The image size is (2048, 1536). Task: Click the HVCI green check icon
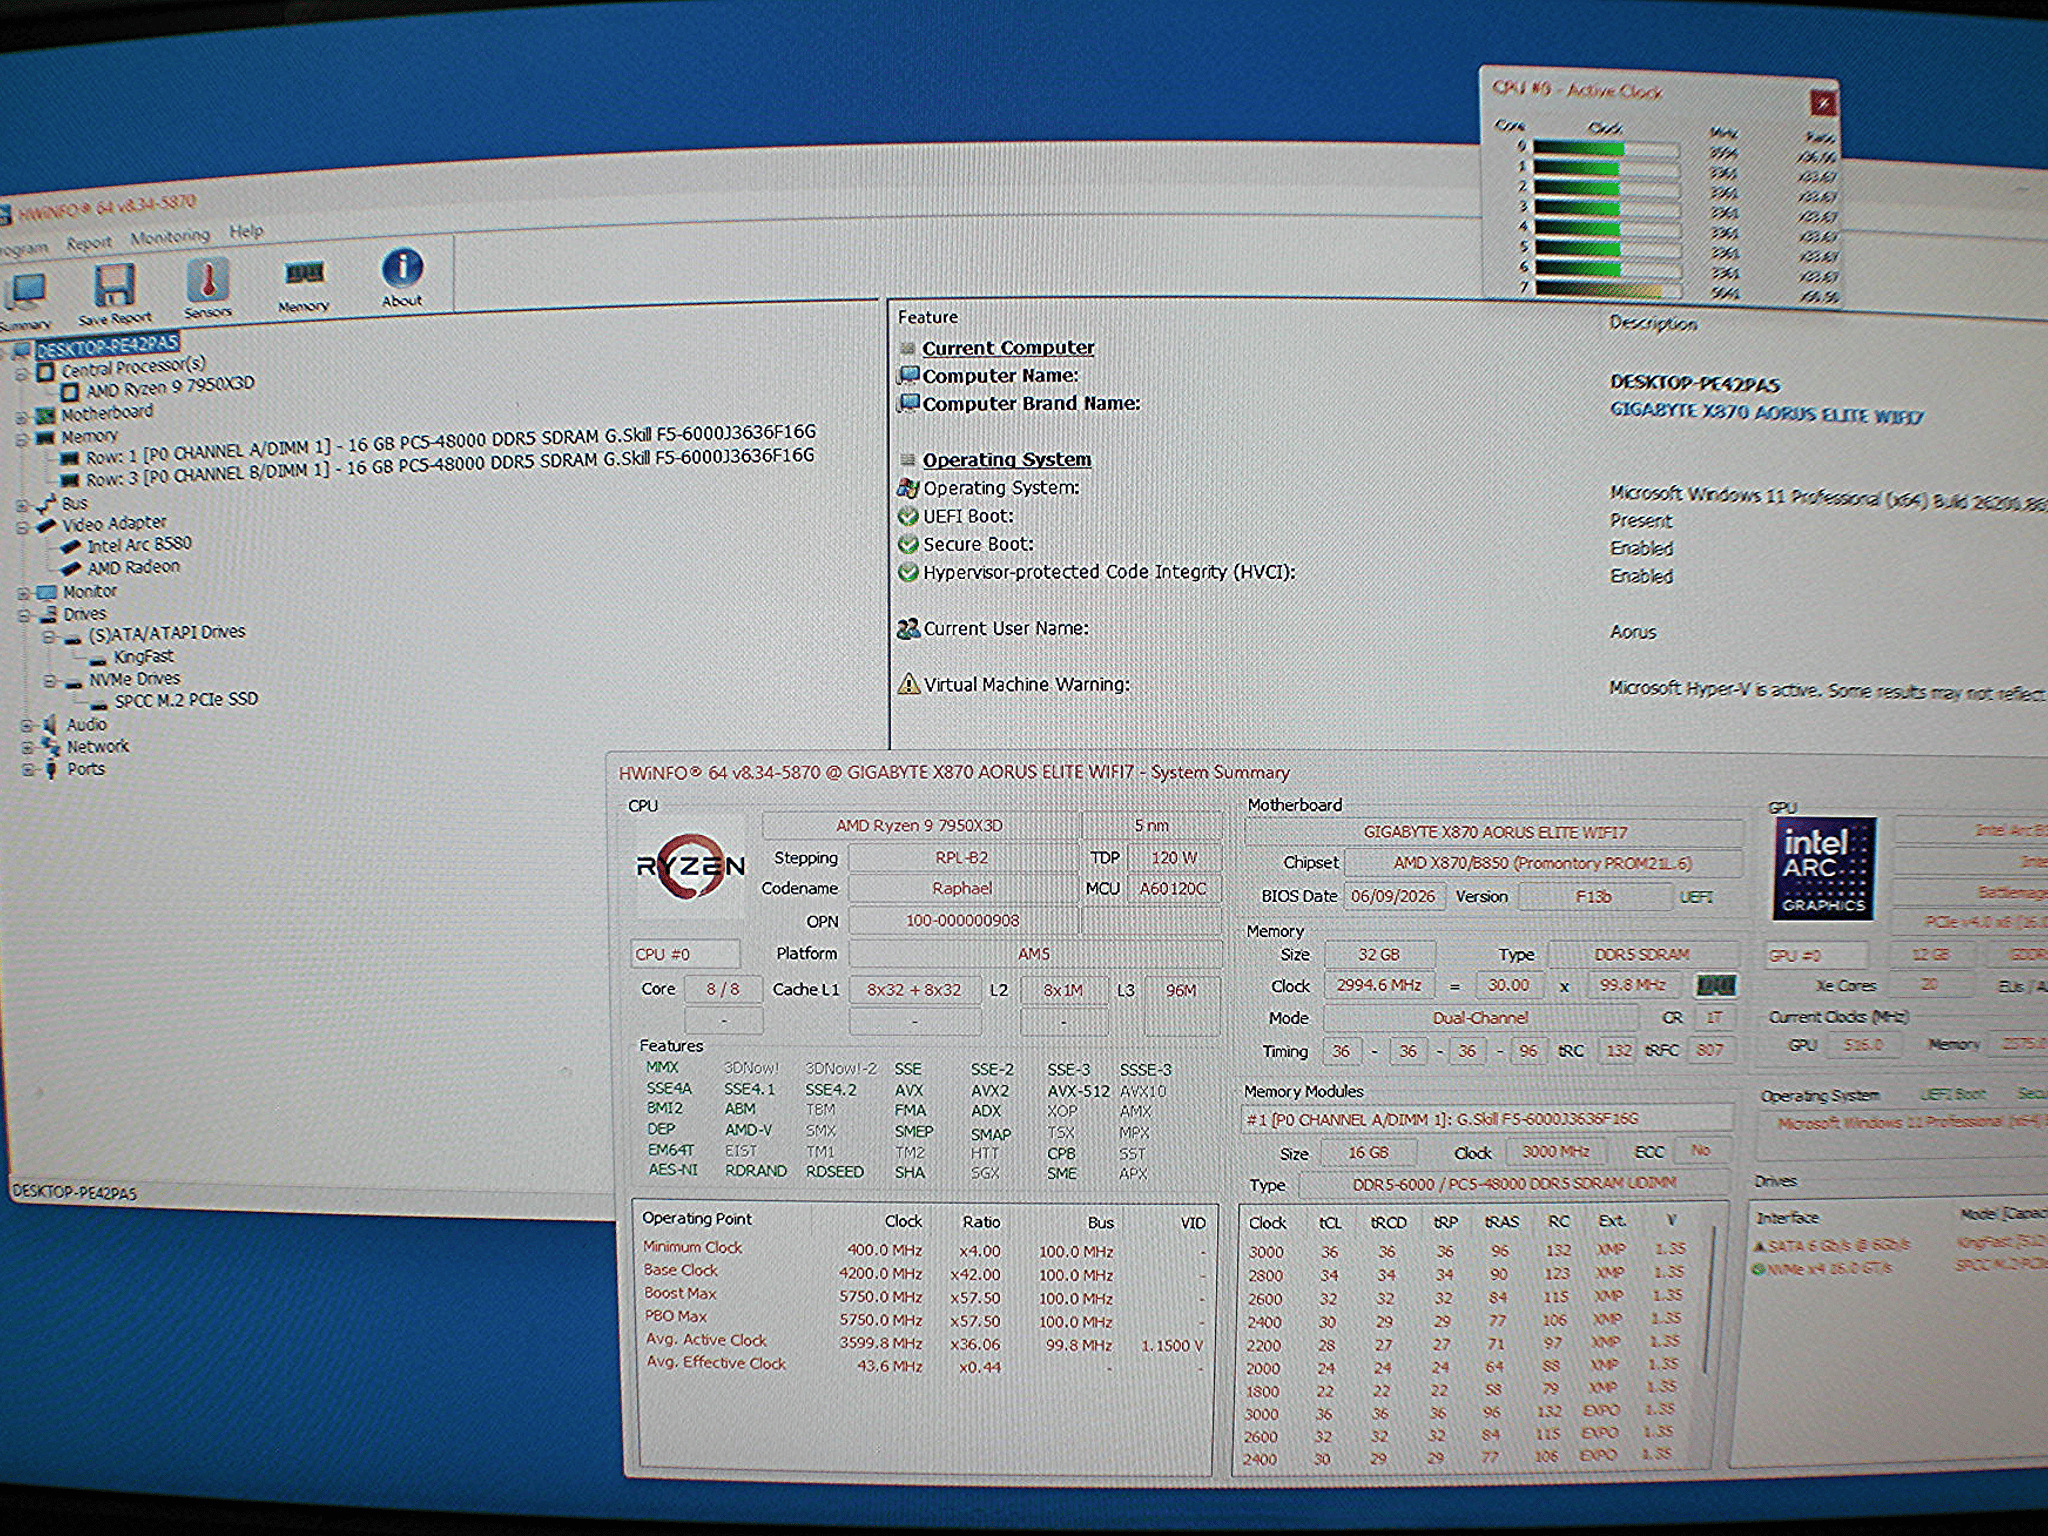[908, 572]
